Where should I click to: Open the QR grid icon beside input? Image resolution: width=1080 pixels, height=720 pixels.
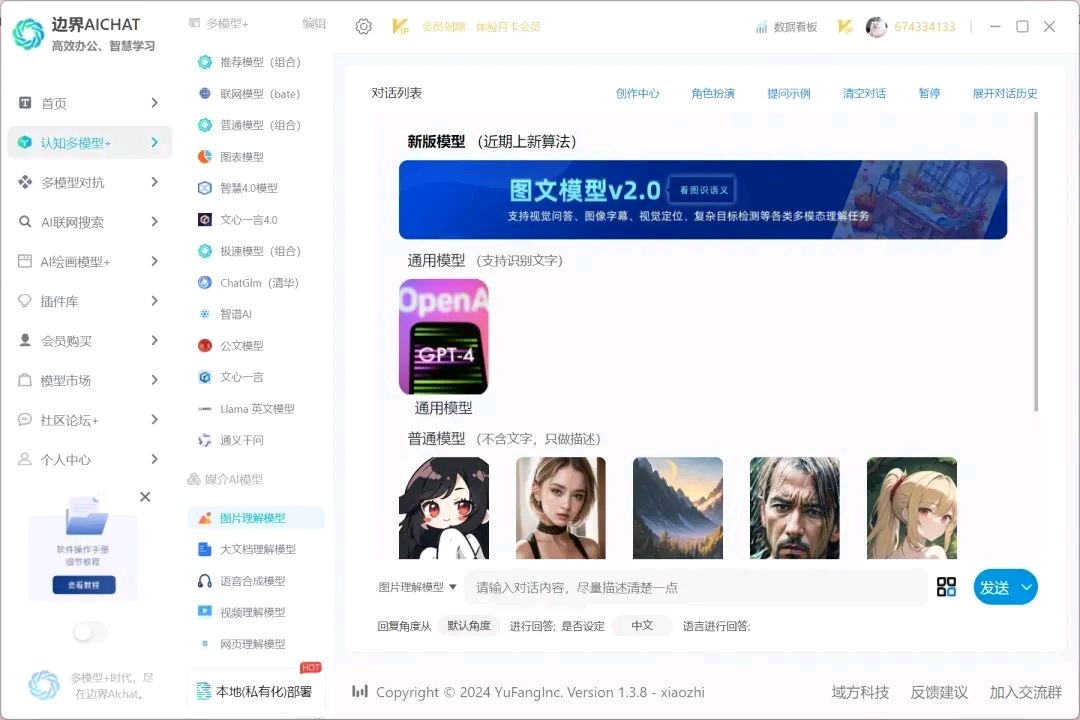point(946,587)
